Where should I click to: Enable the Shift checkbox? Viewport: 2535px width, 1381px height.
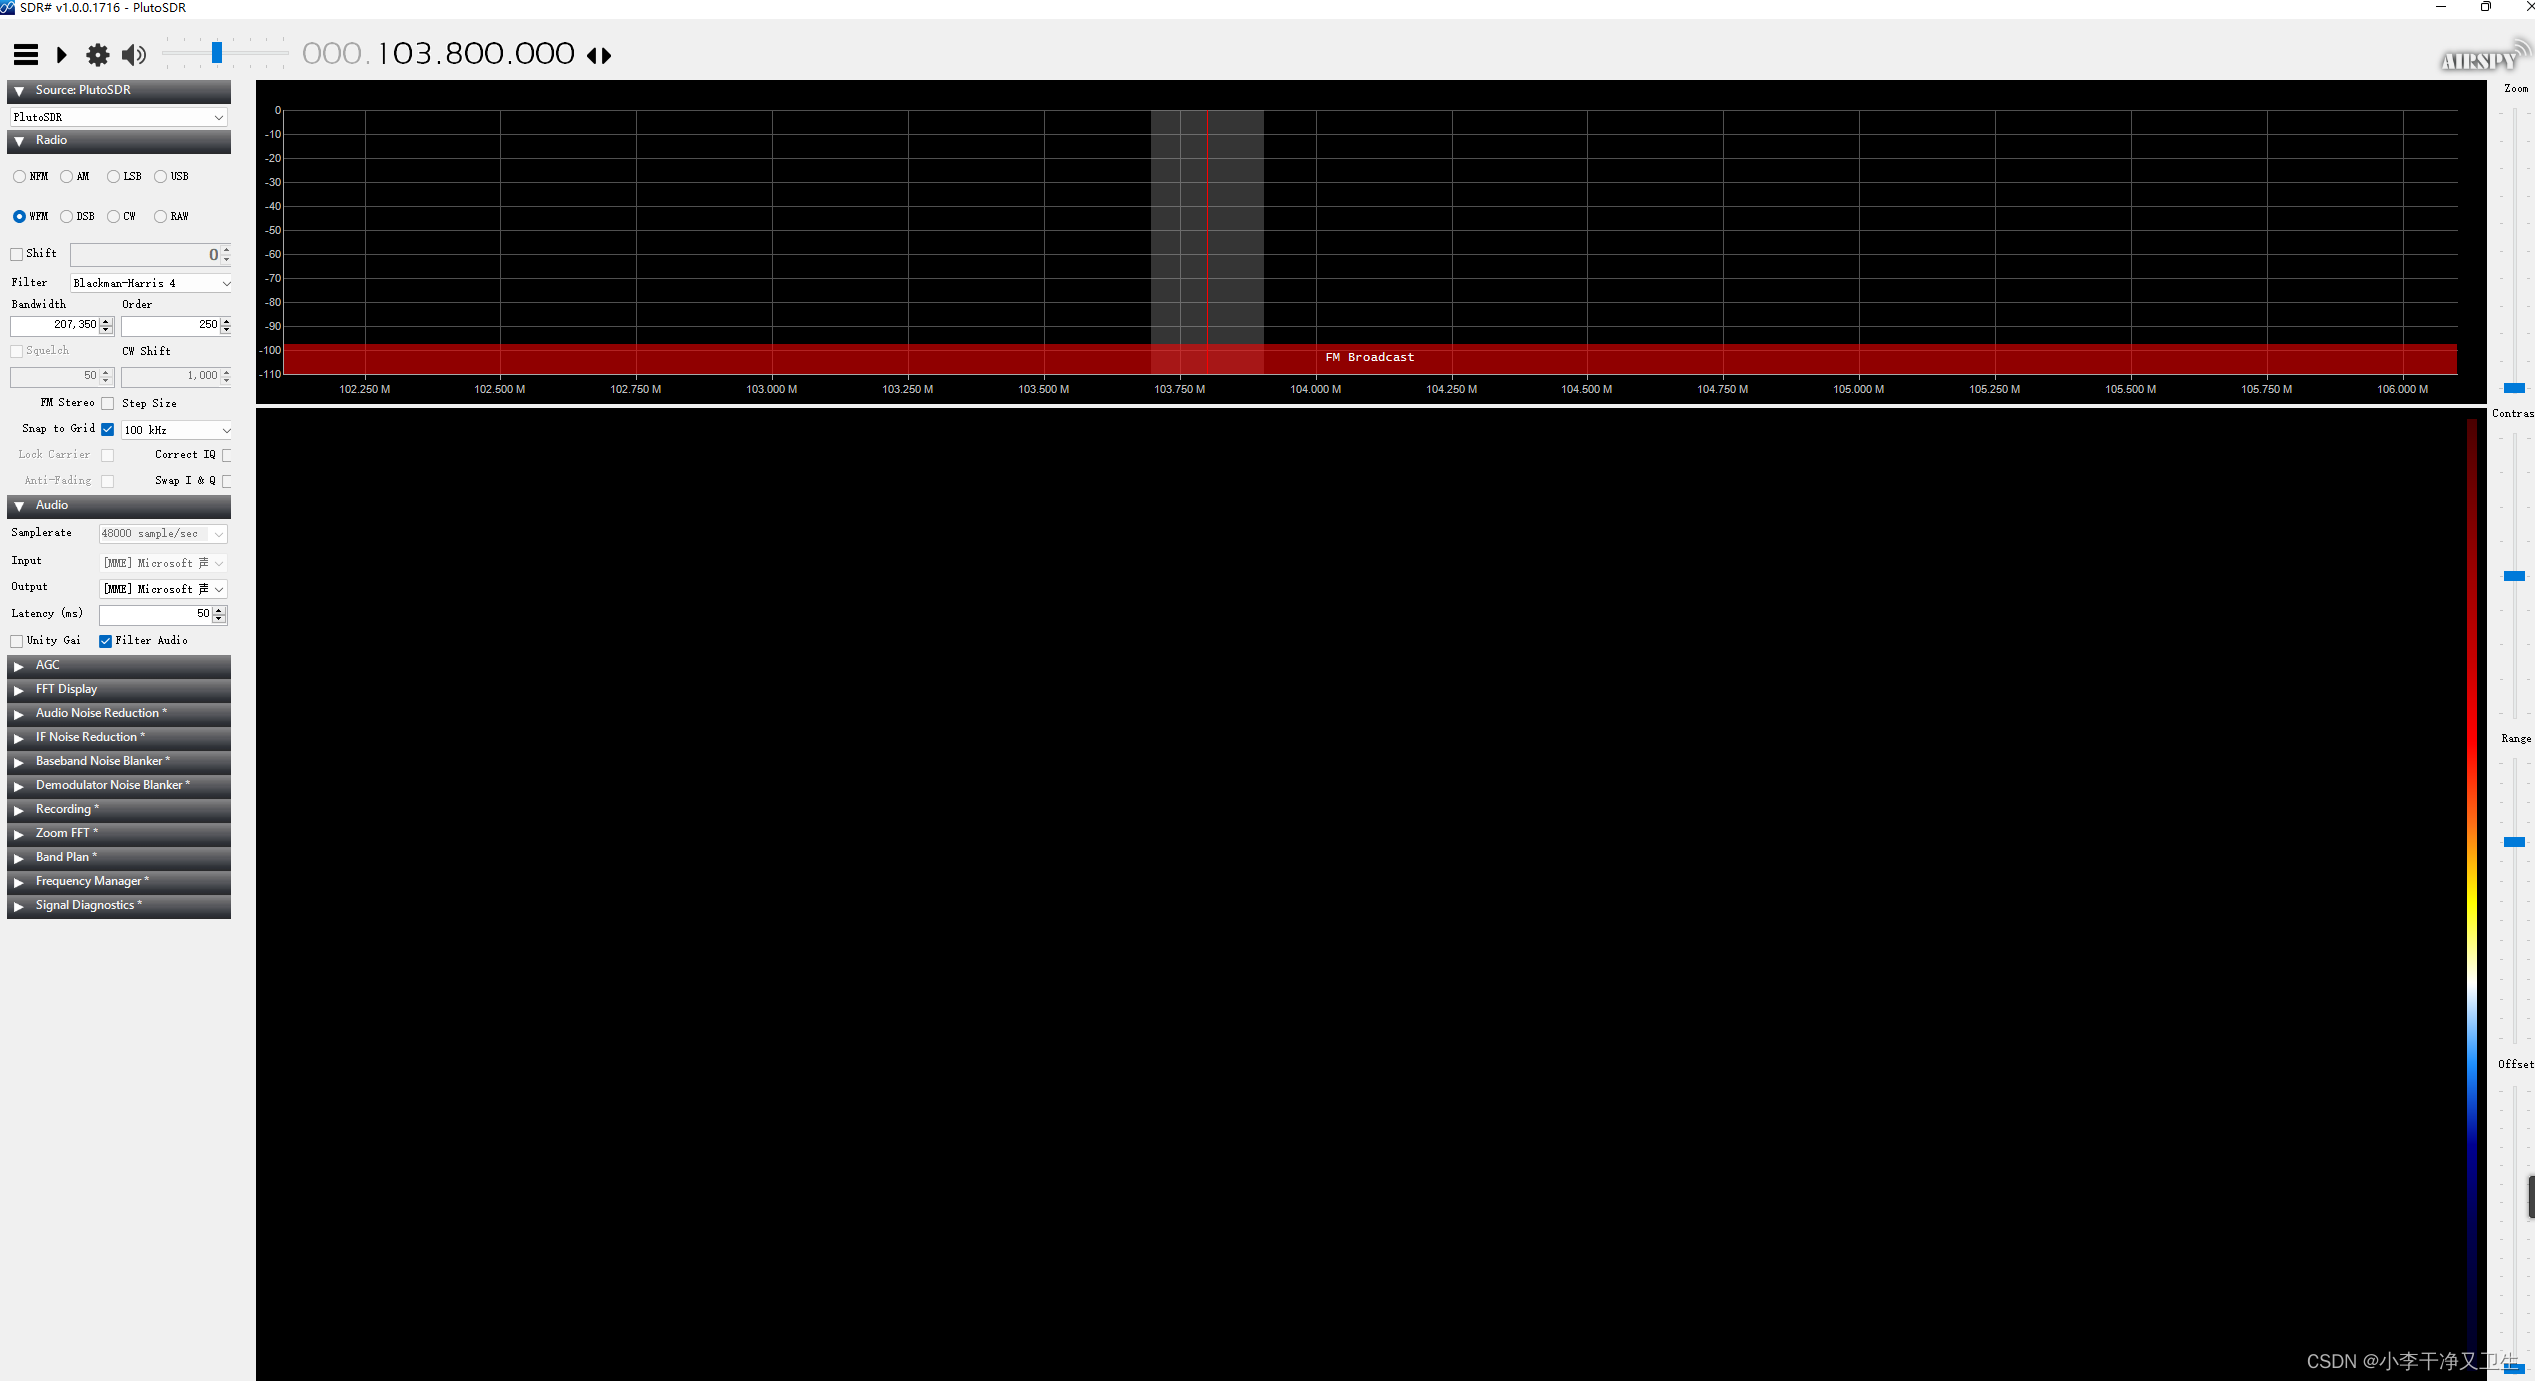coord(17,253)
